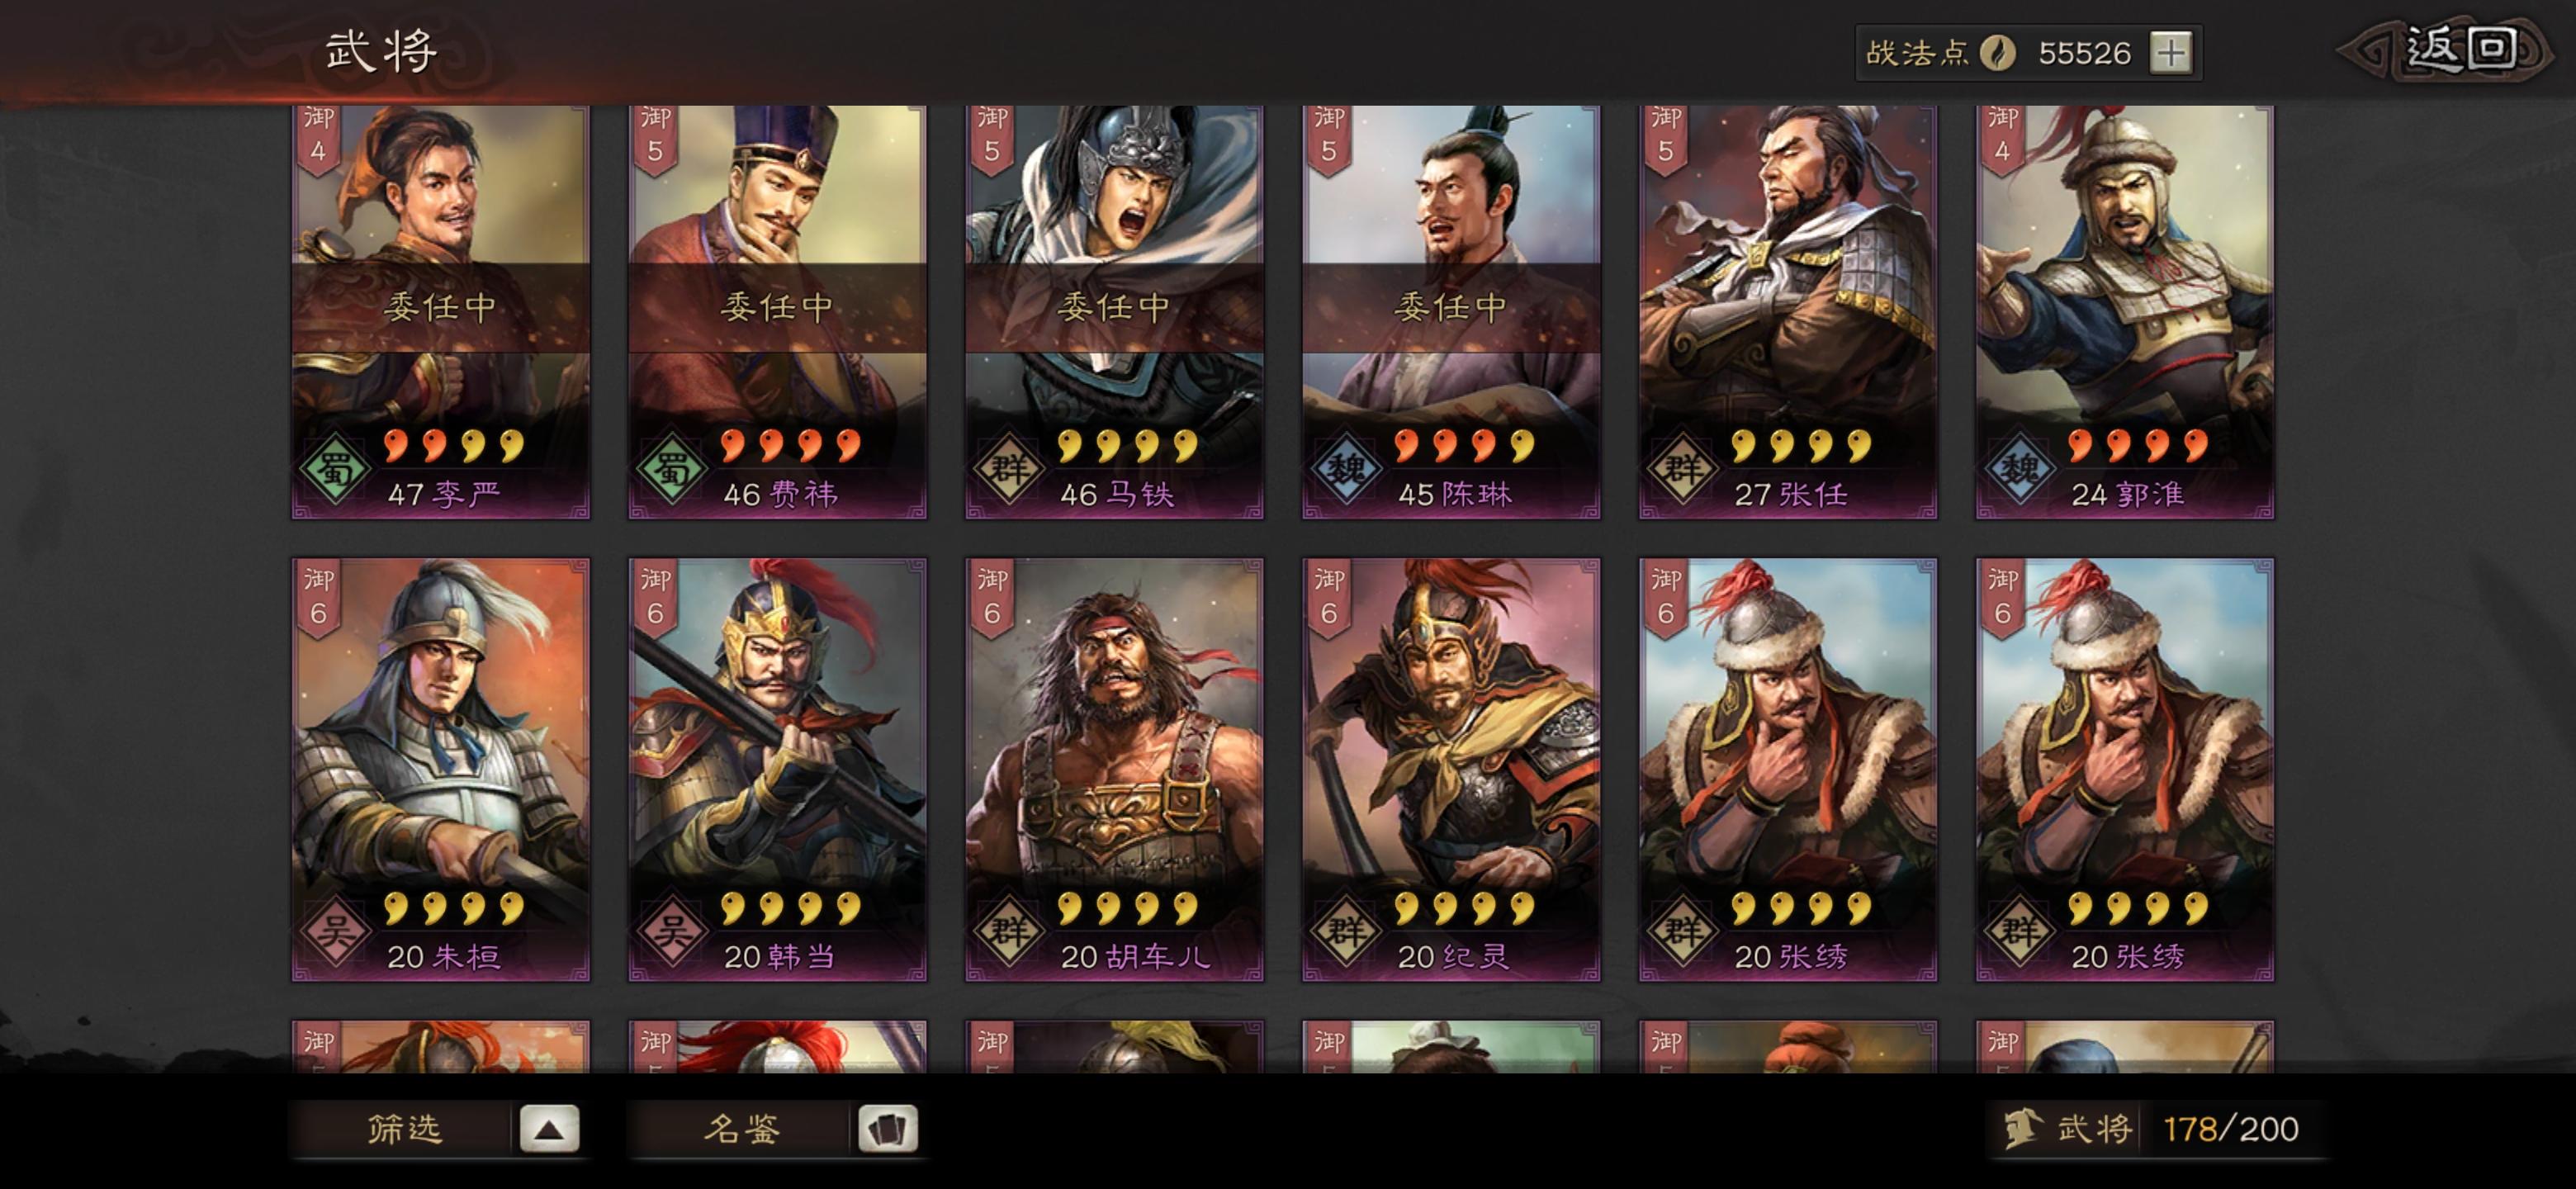Click the 名鉴 label

(x=741, y=1129)
